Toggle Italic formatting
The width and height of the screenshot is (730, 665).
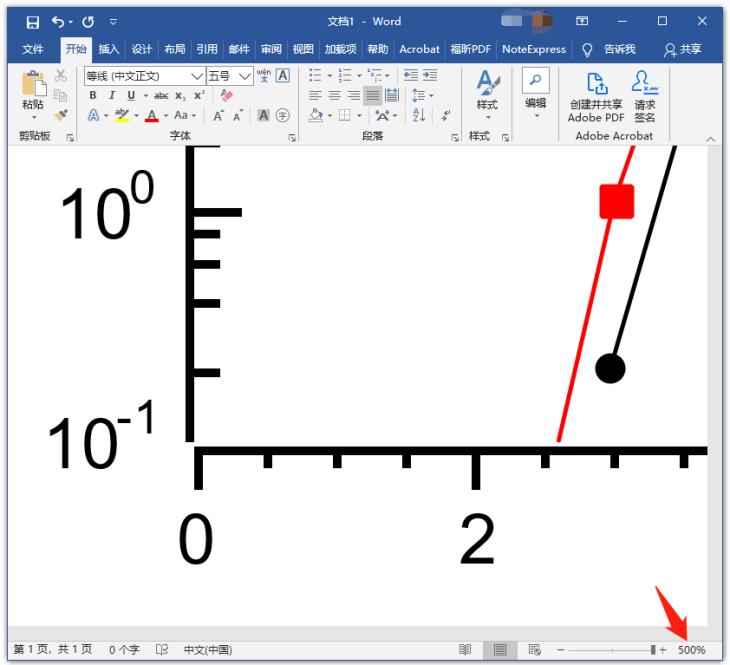pyautogui.click(x=112, y=95)
